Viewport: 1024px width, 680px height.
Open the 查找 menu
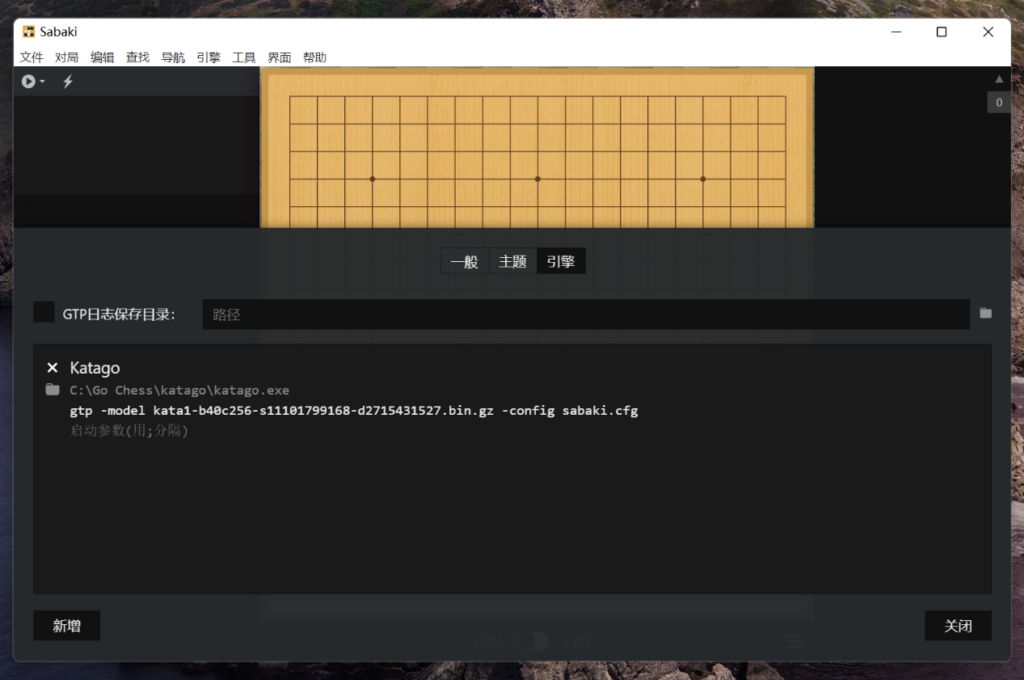coord(137,57)
